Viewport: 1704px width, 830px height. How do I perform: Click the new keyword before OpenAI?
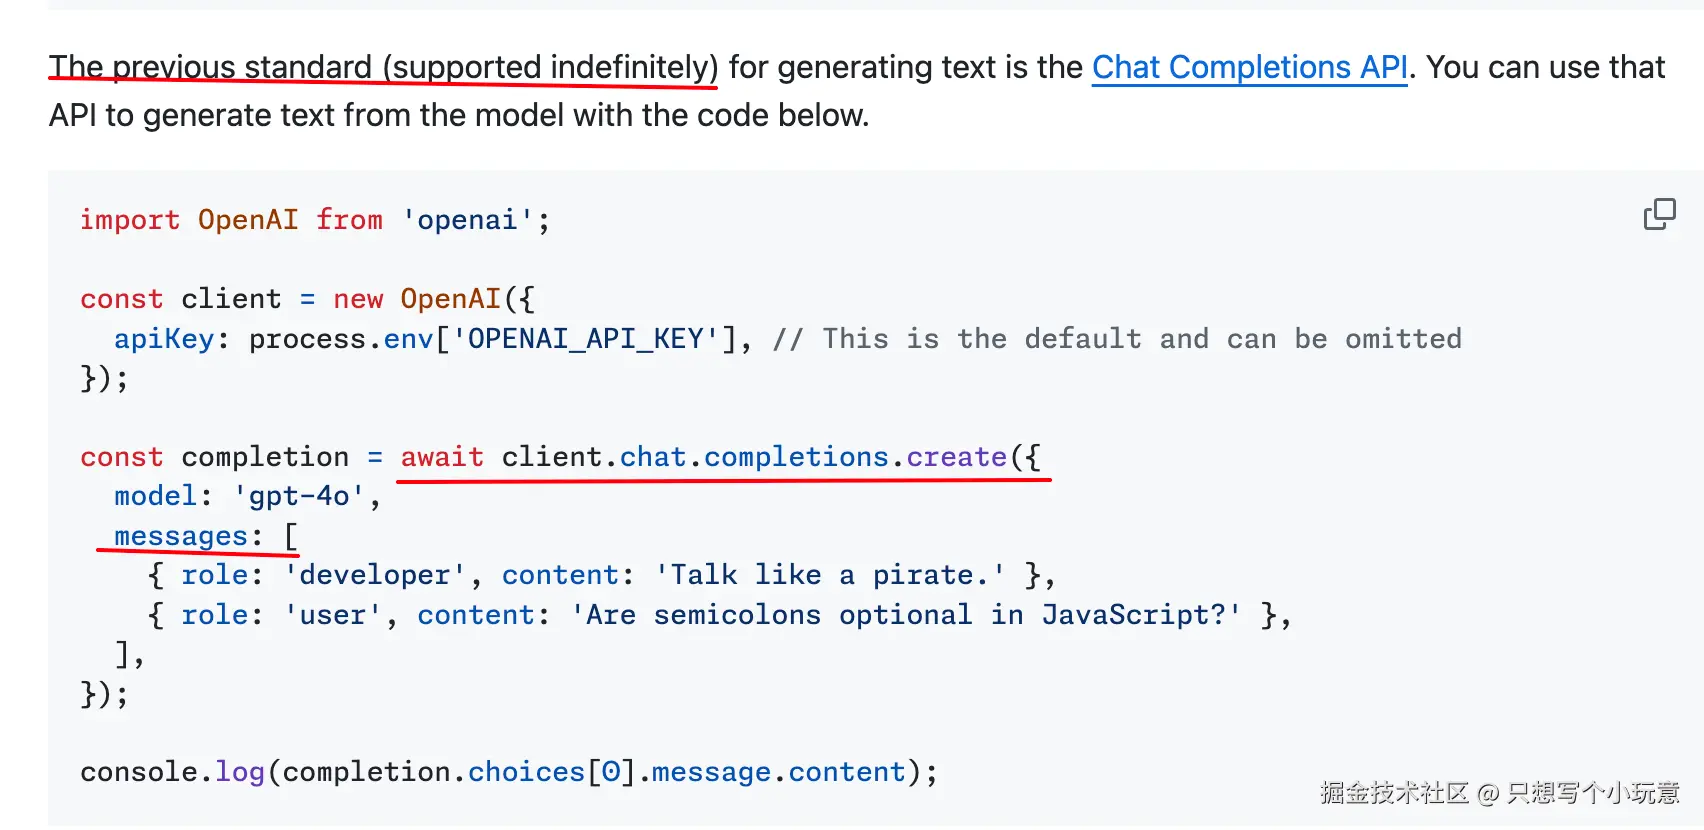[358, 299]
